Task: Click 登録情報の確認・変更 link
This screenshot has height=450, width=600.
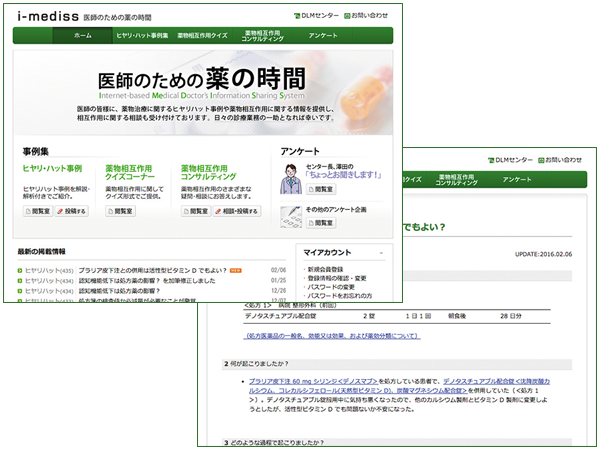Action: pos(337,278)
